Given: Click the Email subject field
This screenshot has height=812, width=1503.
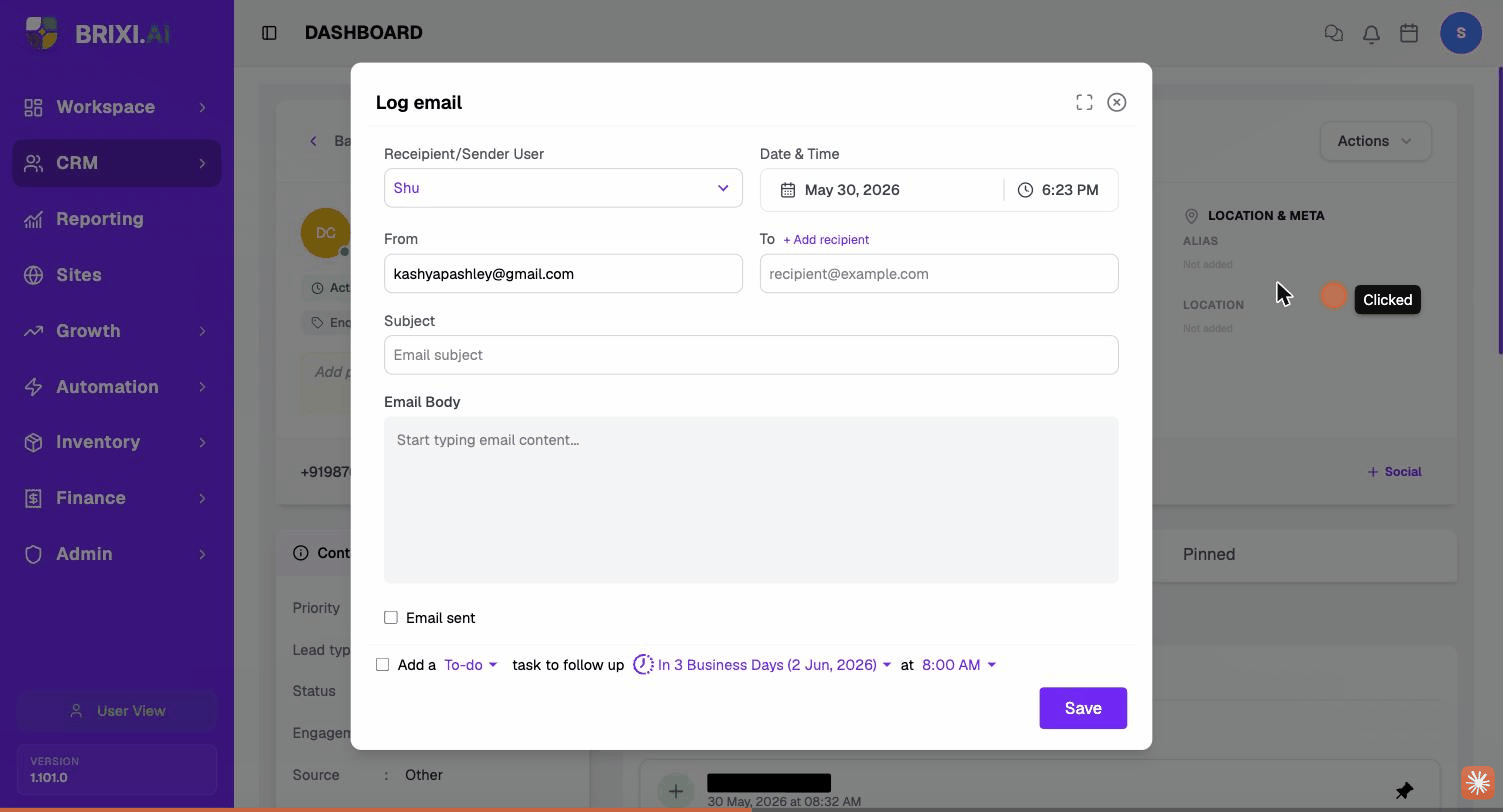Looking at the screenshot, I should [751, 355].
